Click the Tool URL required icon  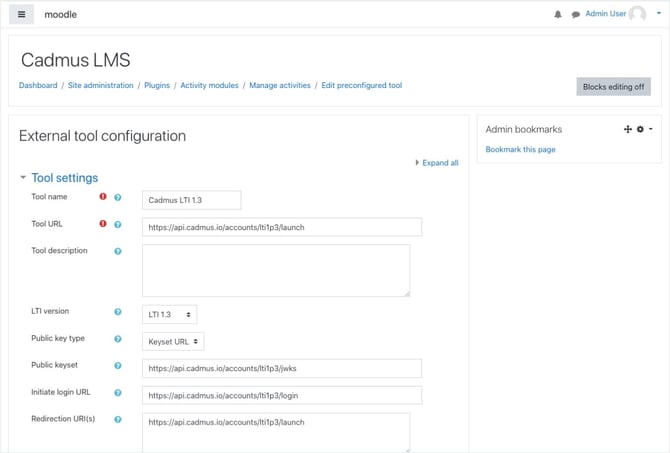tap(103, 224)
